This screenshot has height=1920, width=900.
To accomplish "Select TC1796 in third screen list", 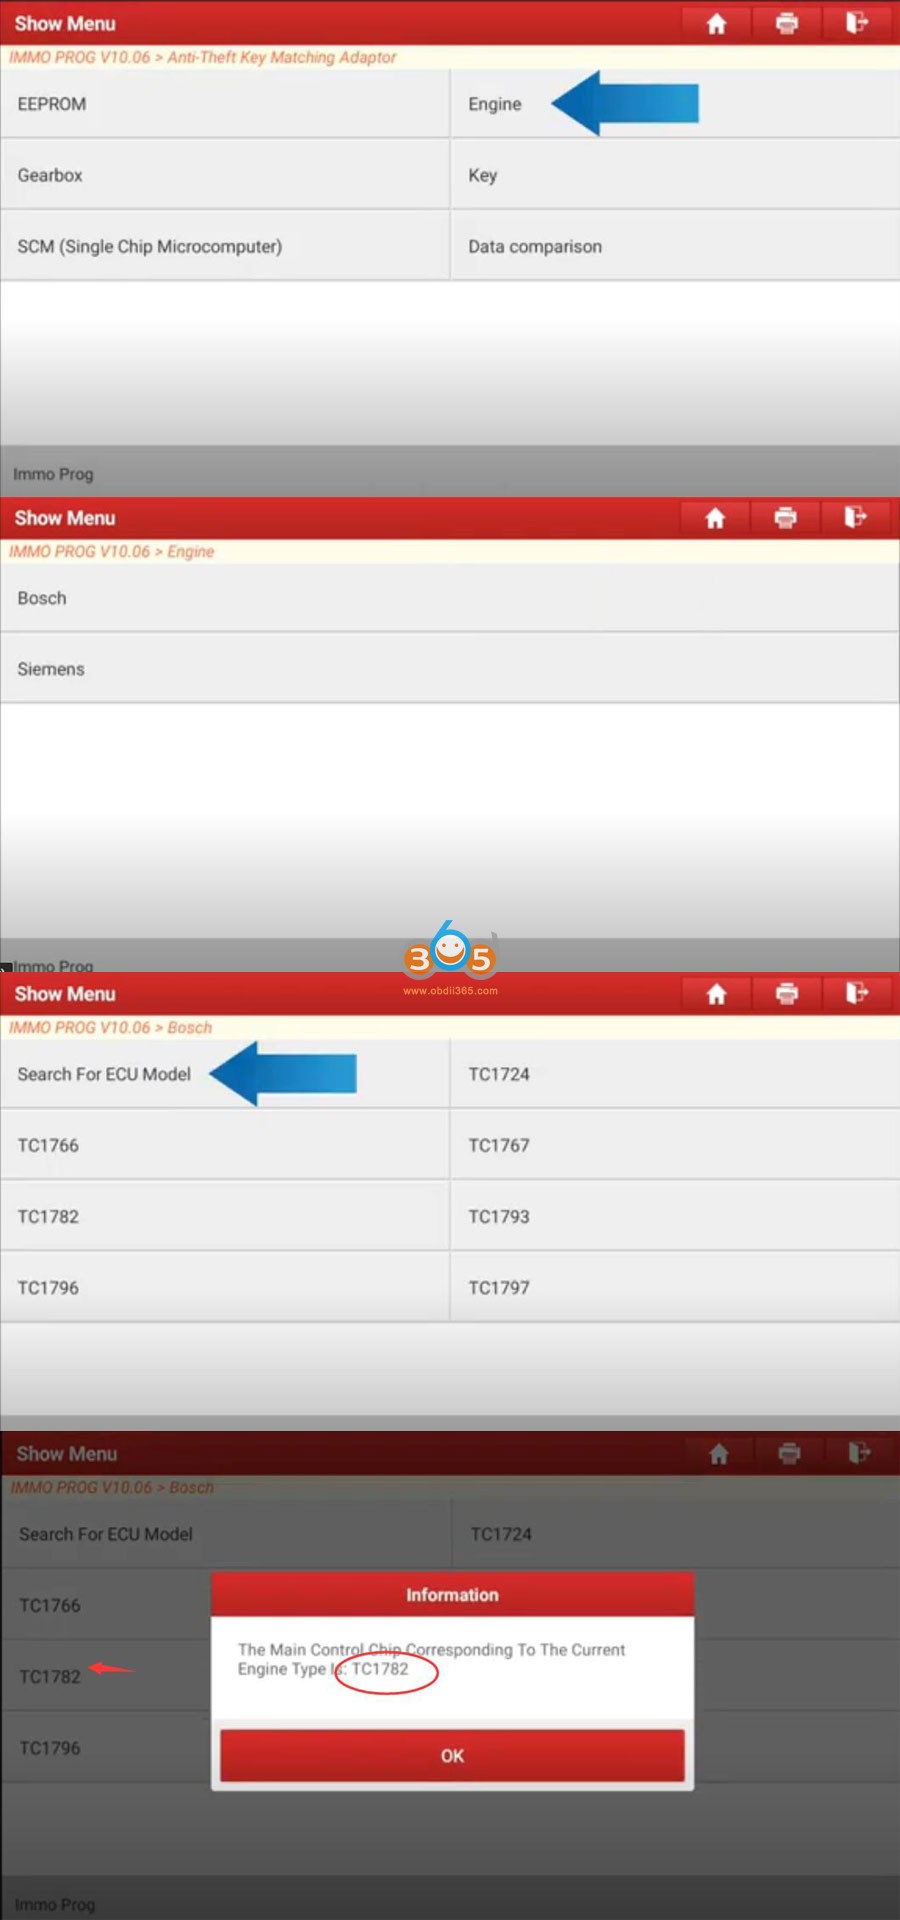I will pyautogui.click(x=225, y=1288).
